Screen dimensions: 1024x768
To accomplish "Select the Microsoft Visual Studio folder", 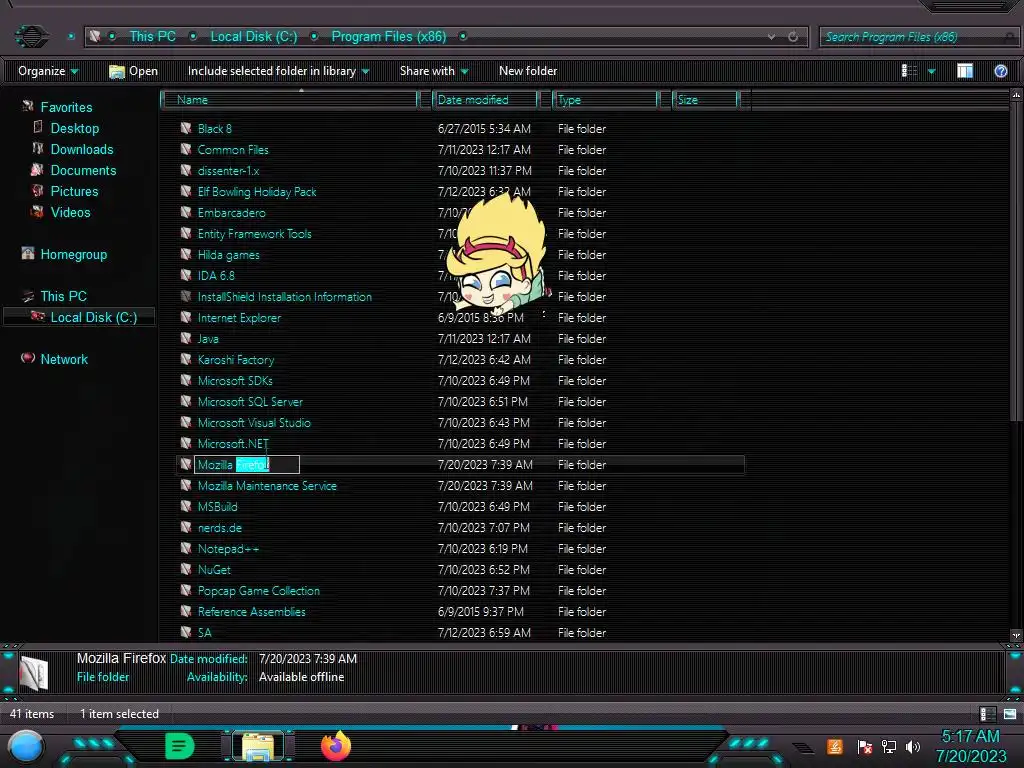I will point(254,423).
